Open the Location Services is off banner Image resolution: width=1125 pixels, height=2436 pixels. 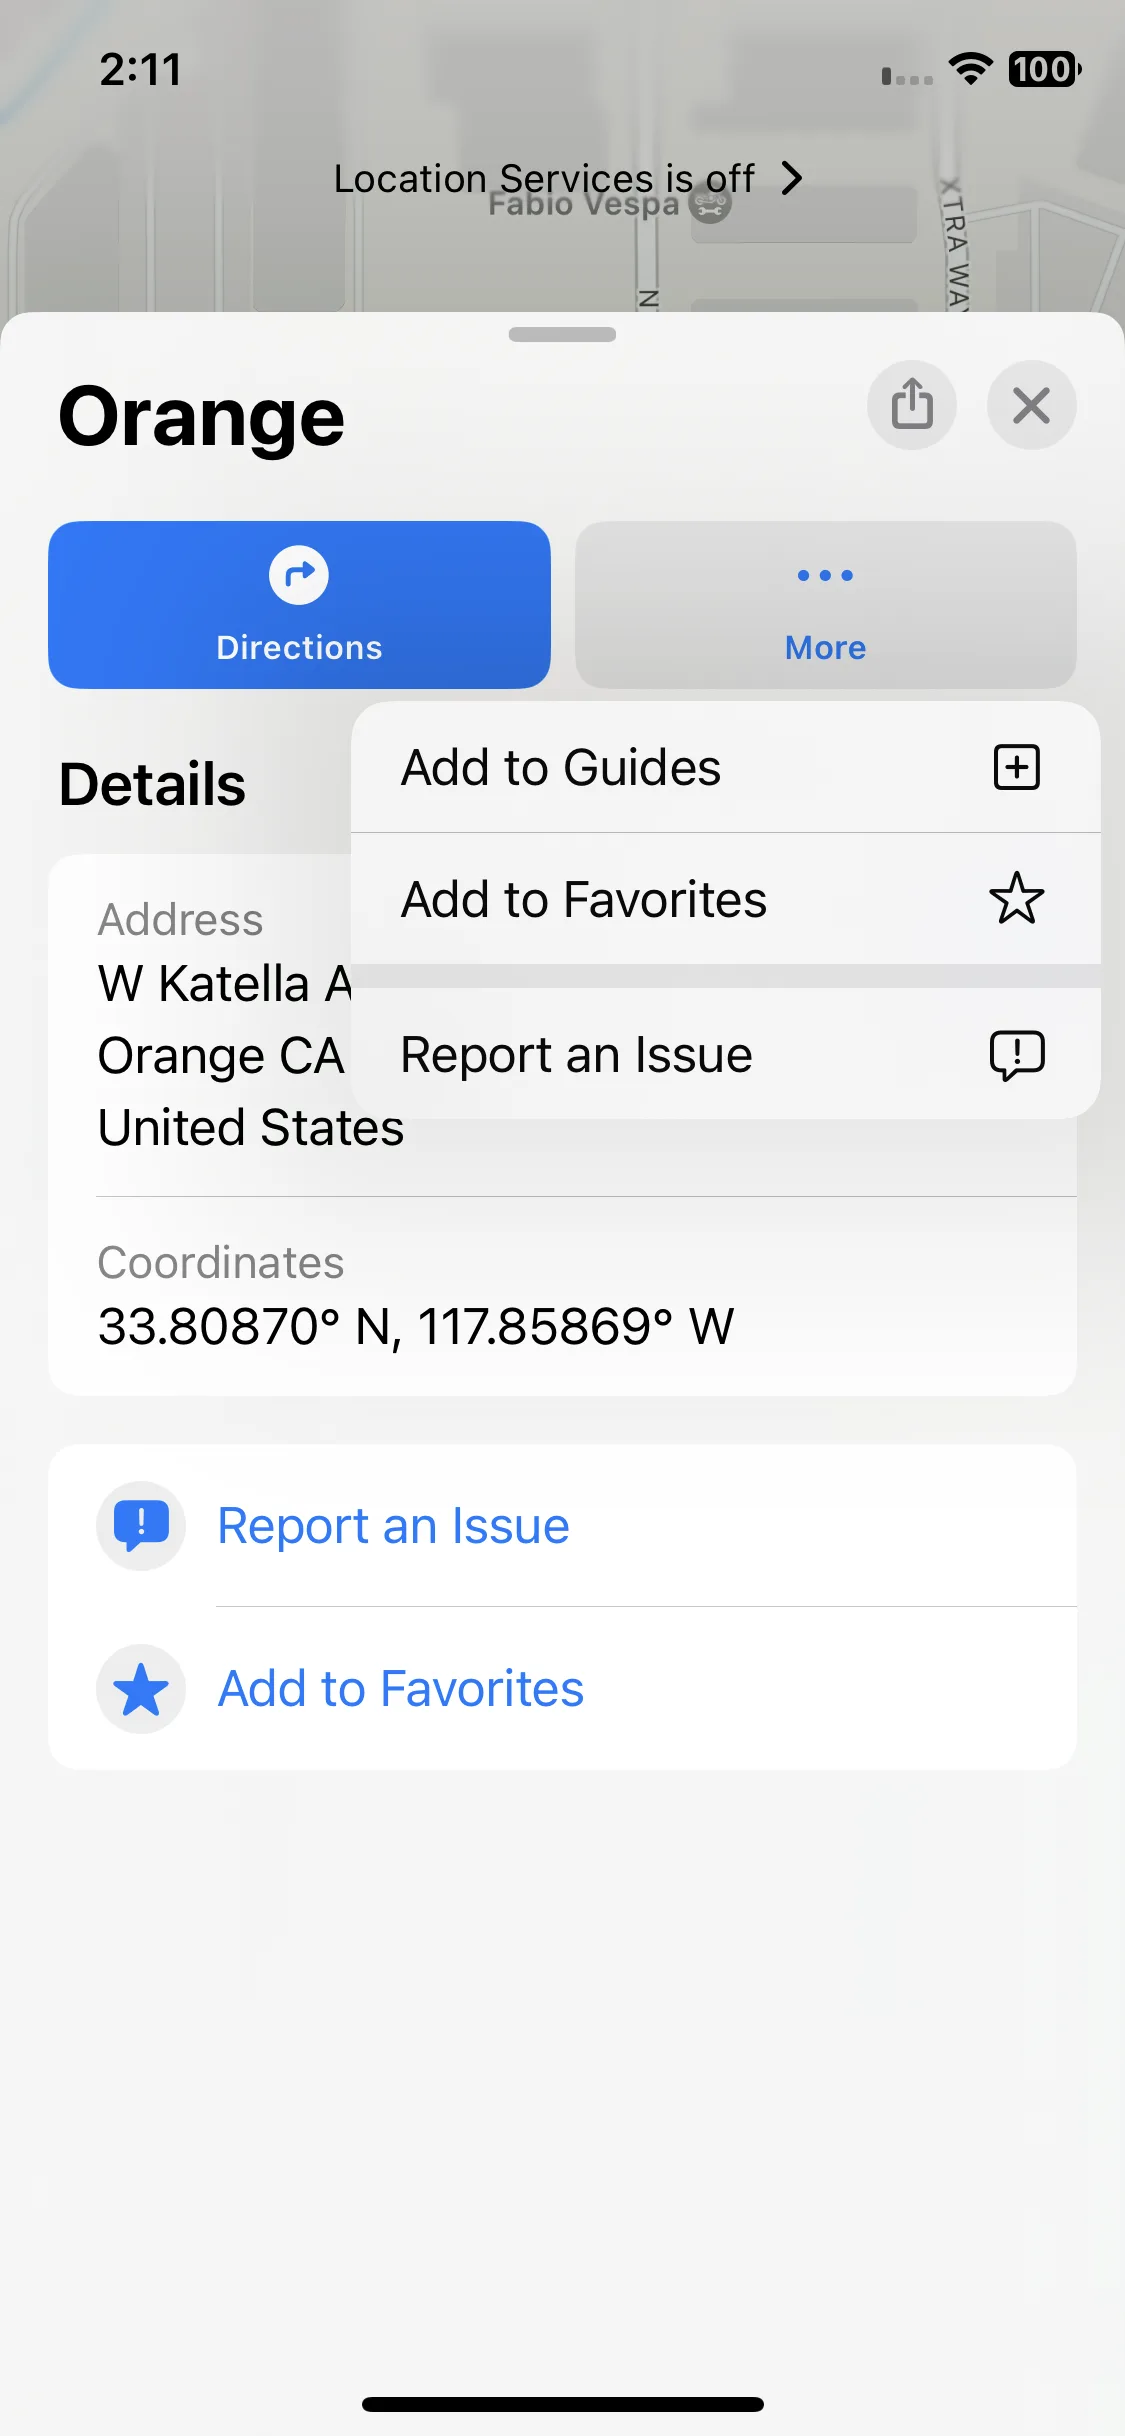(x=567, y=178)
